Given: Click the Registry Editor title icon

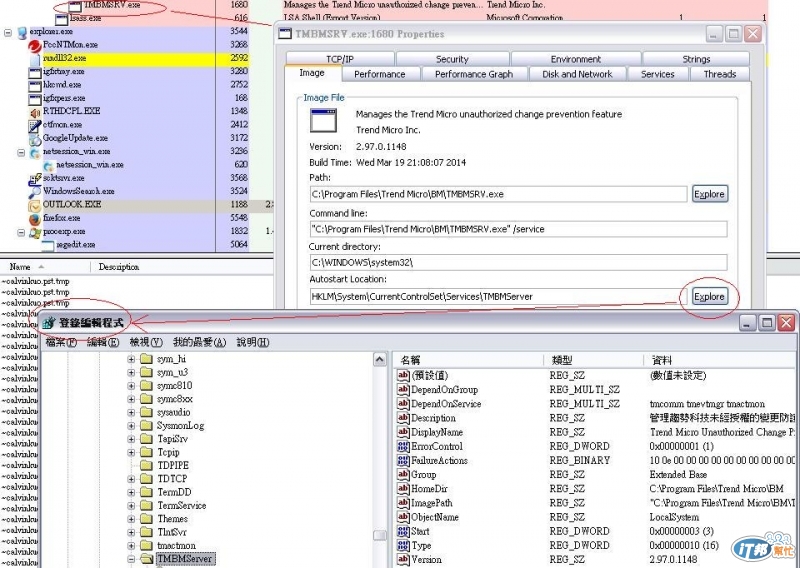Looking at the screenshot, I should coord(49,323).
